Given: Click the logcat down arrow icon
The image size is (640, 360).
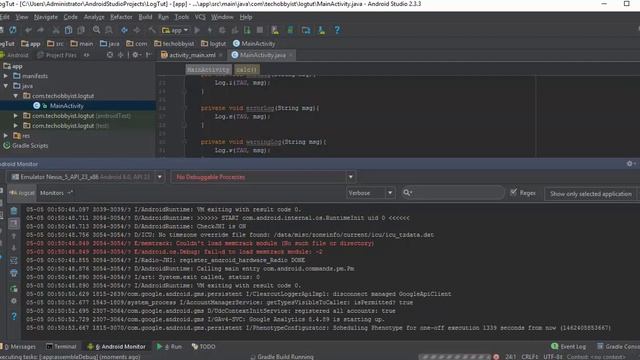Looking at the screenshot, I should pos(13,248).
